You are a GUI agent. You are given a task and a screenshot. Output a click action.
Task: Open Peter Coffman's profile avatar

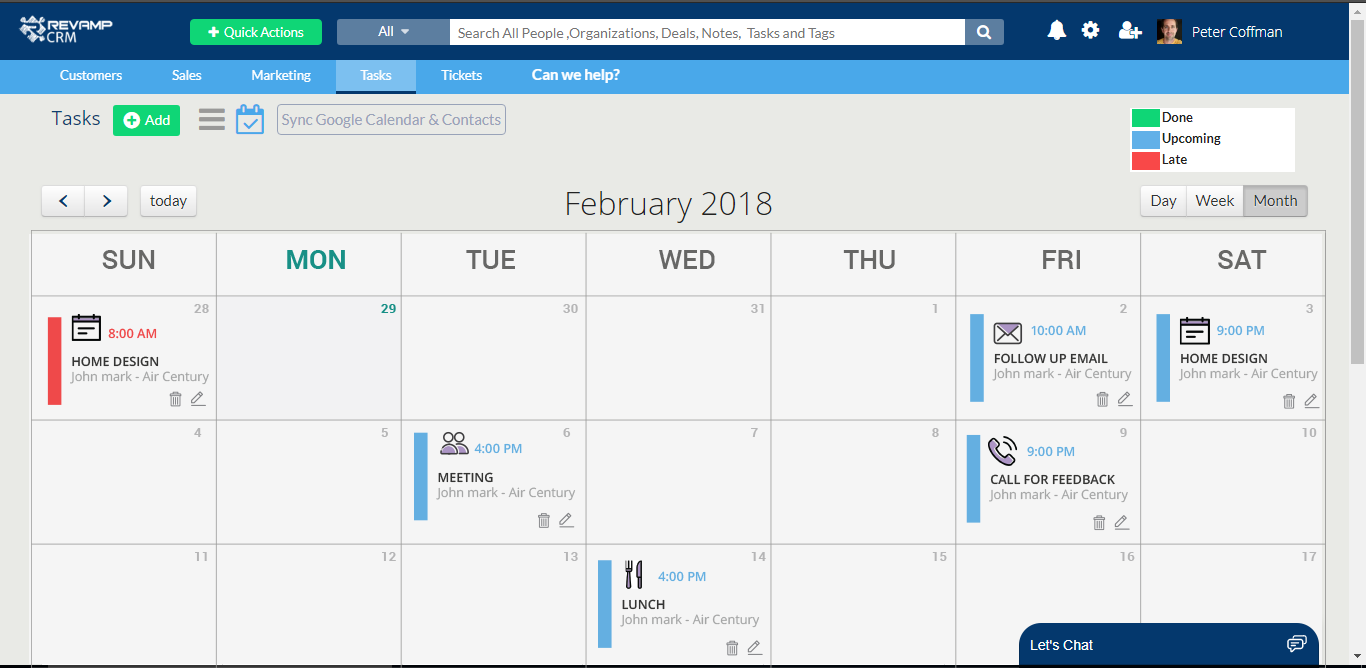(1169, 31)
